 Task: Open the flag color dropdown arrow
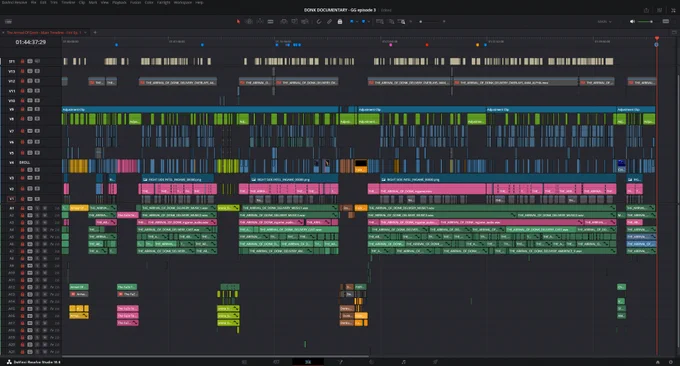point(357,21)
